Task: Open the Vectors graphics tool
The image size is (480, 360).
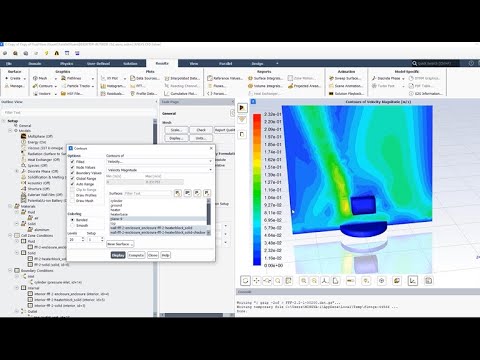Action: click(x=42, y=94)
